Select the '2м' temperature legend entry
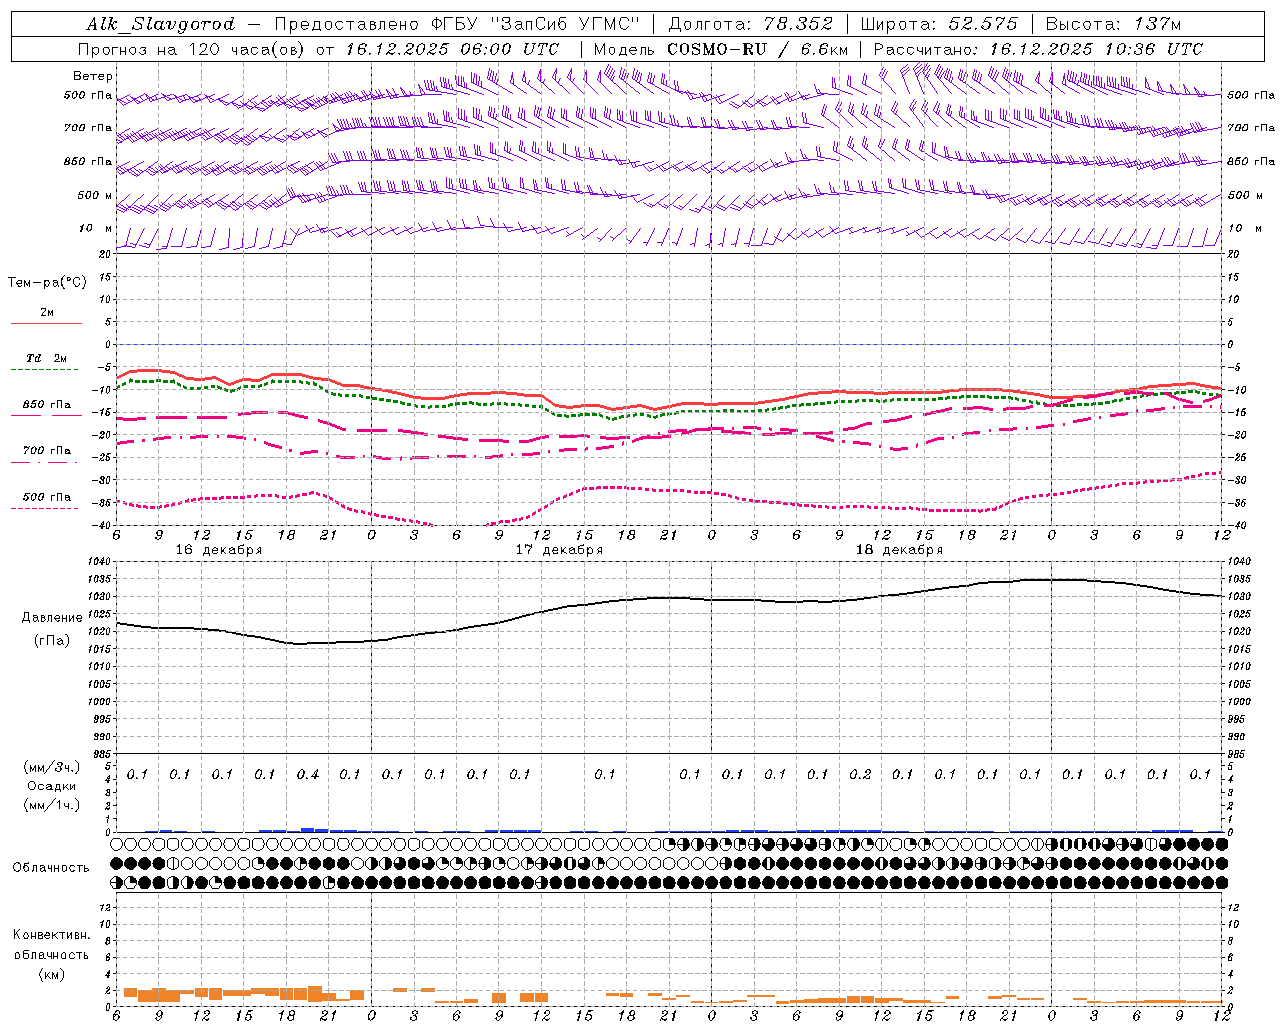The image size is (1280, 1024). click(47, 313)
